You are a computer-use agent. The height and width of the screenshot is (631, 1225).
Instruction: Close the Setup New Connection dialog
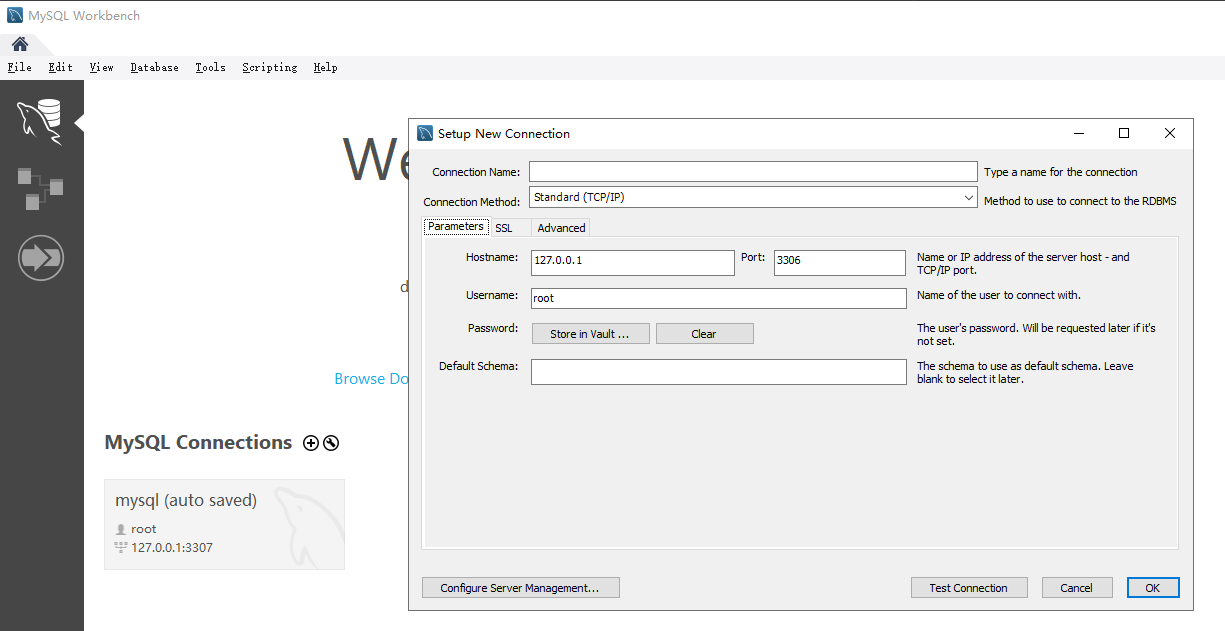[1169, 133]
